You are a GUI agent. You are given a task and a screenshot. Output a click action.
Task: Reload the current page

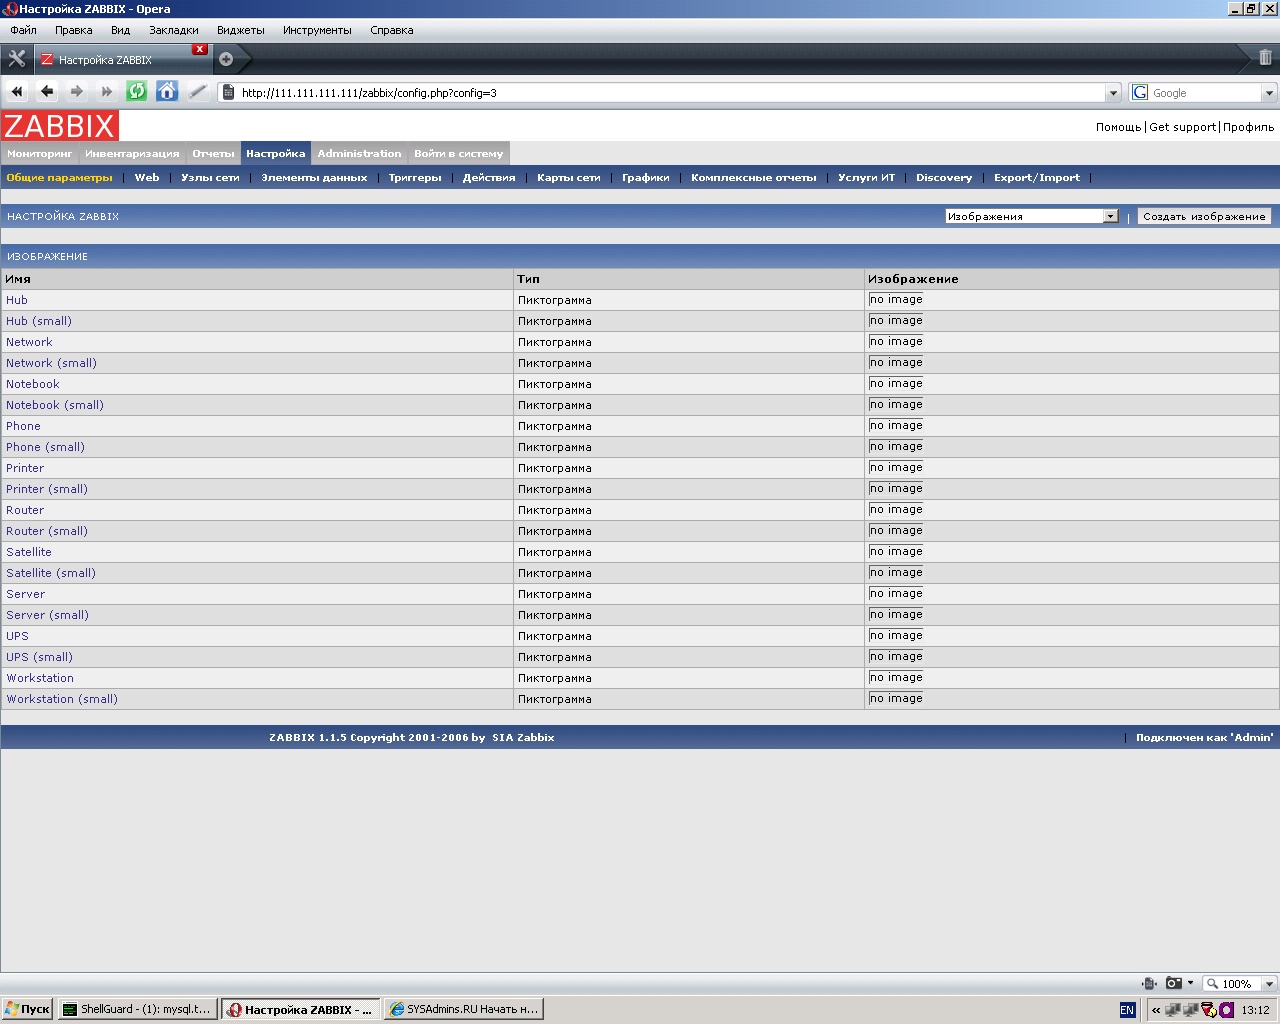point(137,92)
